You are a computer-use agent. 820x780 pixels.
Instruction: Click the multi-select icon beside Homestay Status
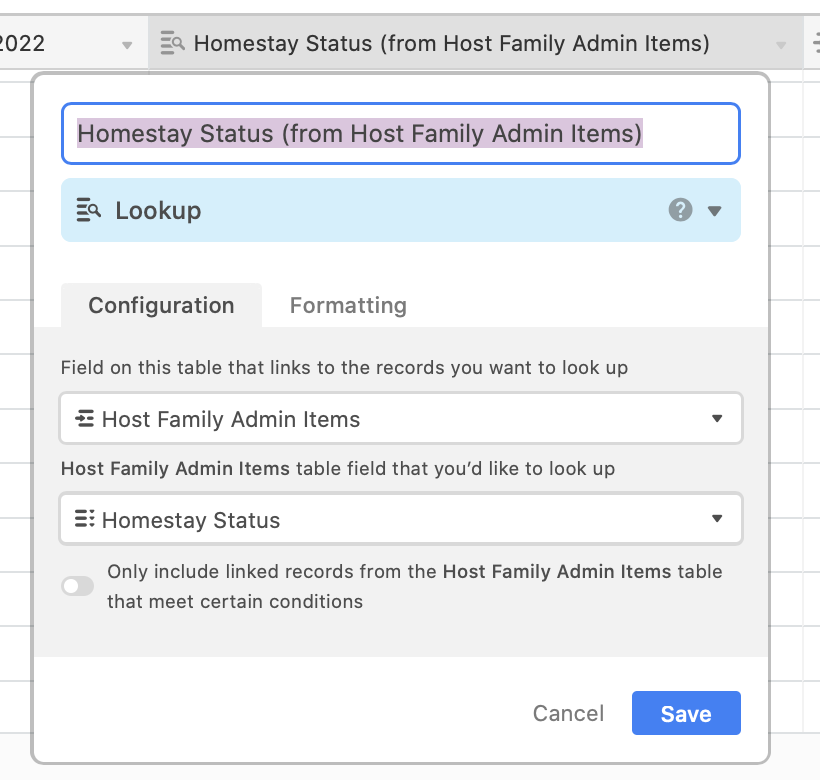click(x=84, y=519)
